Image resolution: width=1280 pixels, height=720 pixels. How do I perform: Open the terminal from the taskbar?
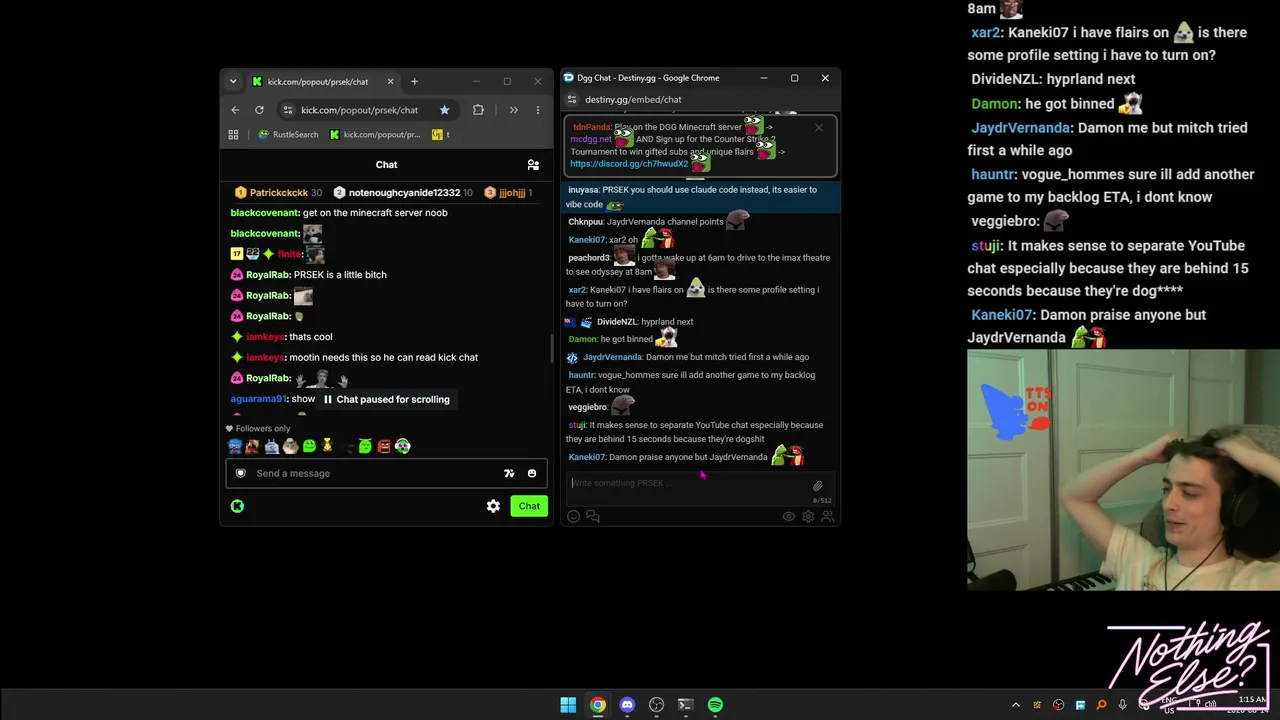point(685,705)
